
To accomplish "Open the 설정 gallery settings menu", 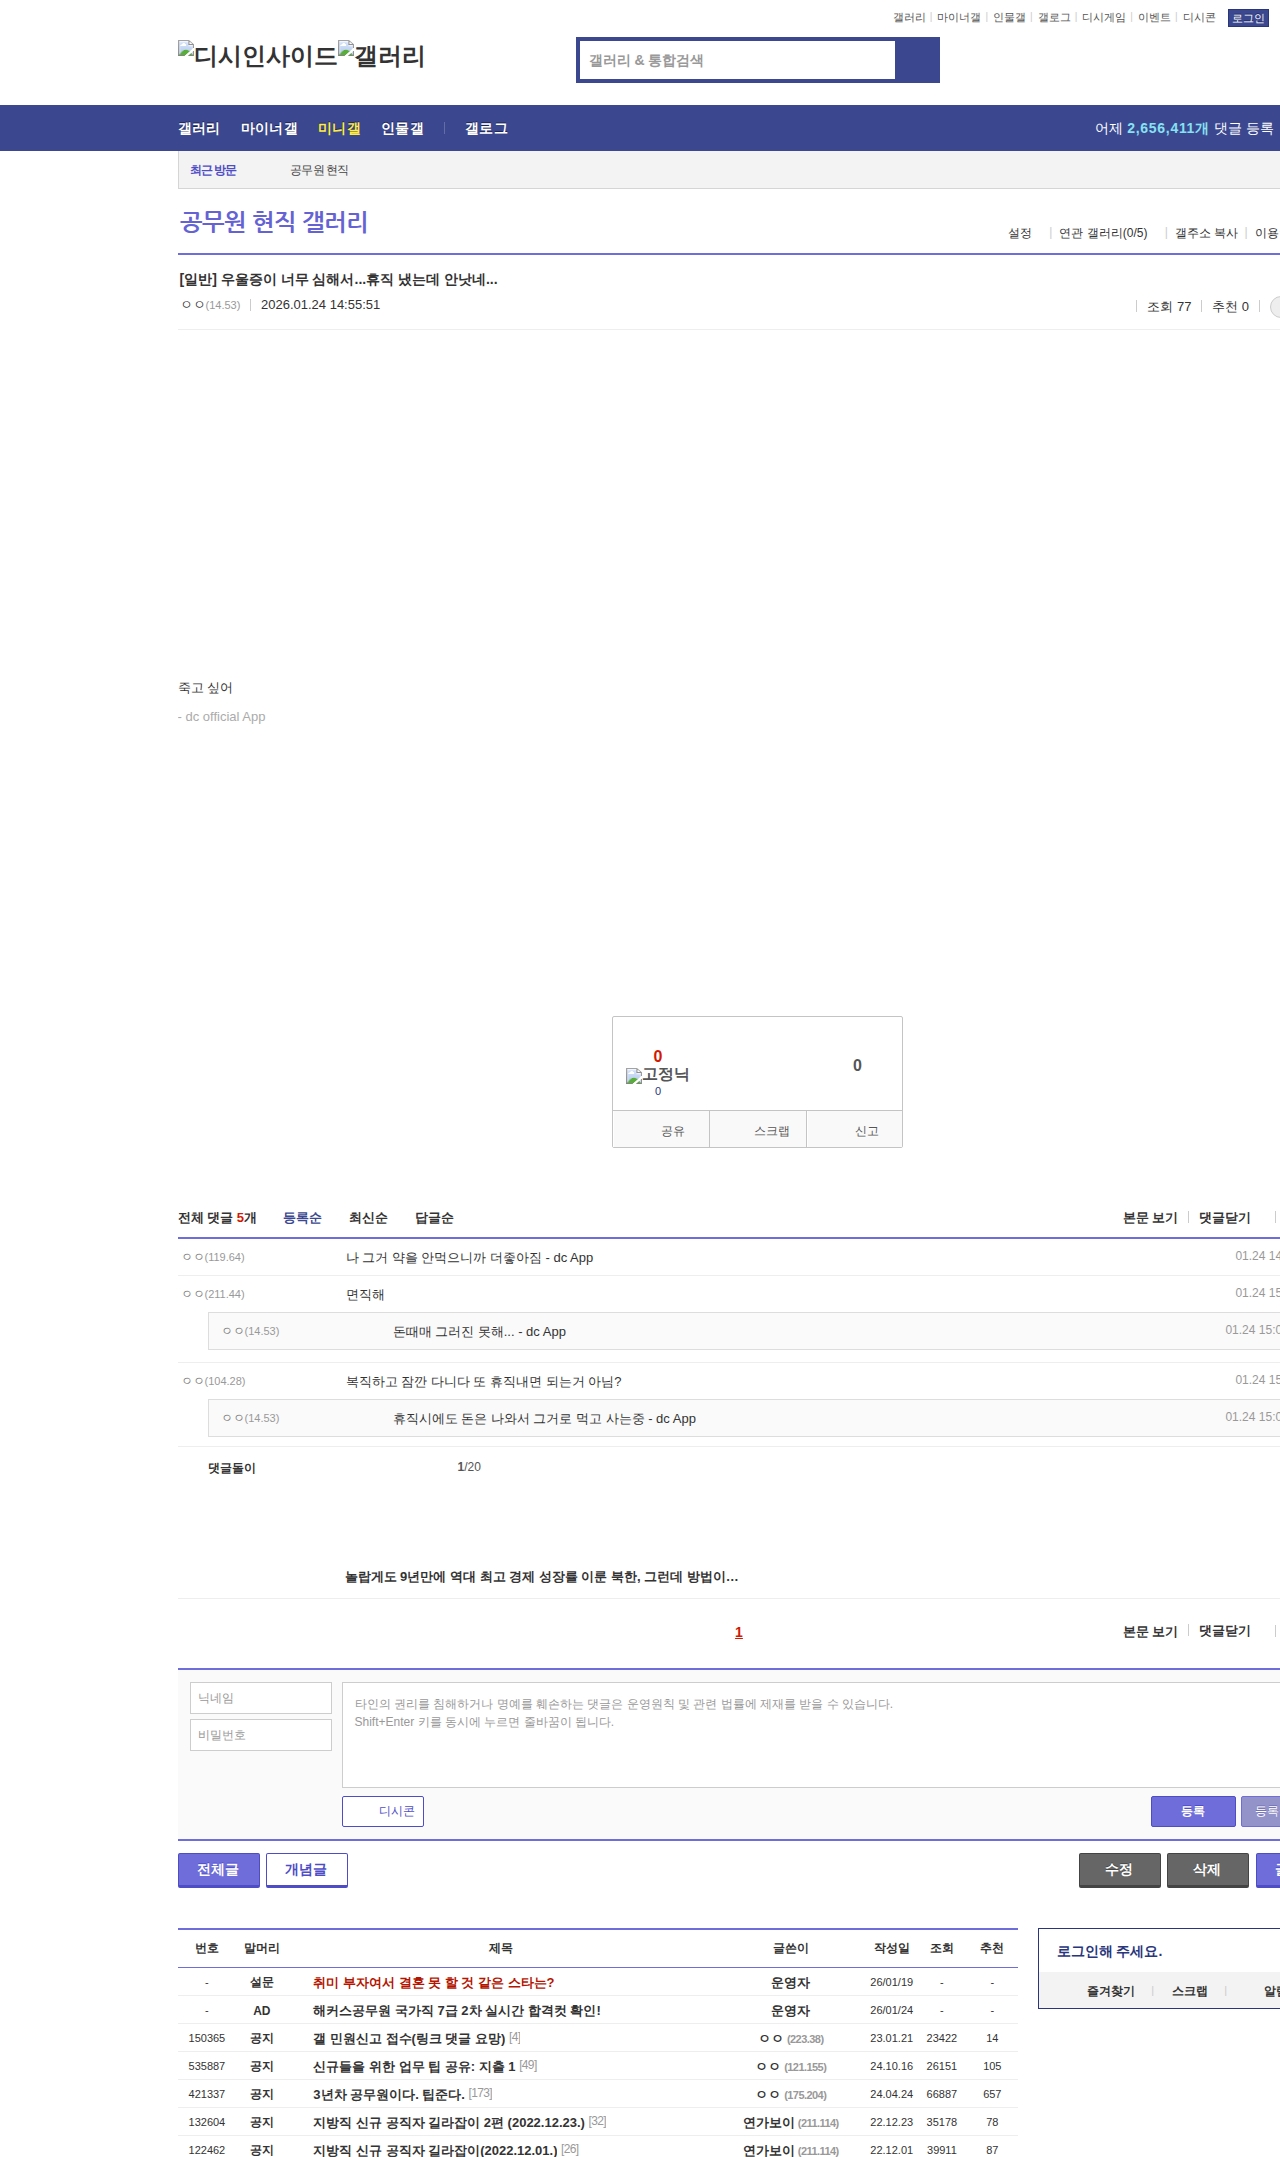I will tap(1019, 233).
